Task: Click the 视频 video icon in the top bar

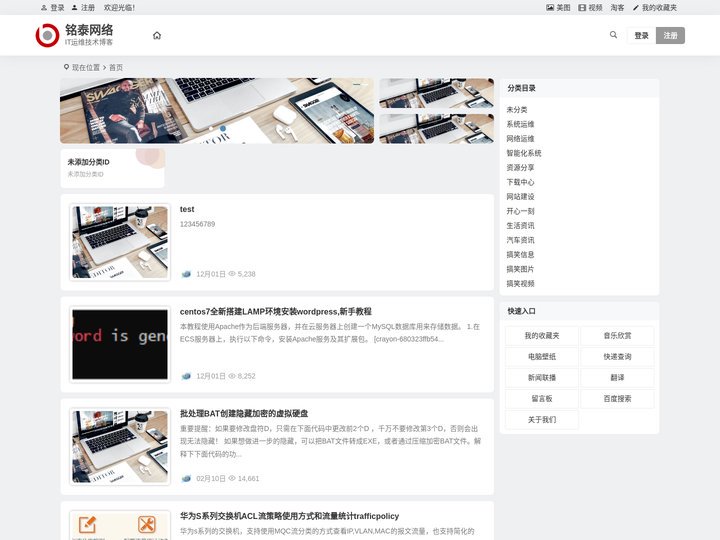Action: pyautogui.click(x=582, y=7)
